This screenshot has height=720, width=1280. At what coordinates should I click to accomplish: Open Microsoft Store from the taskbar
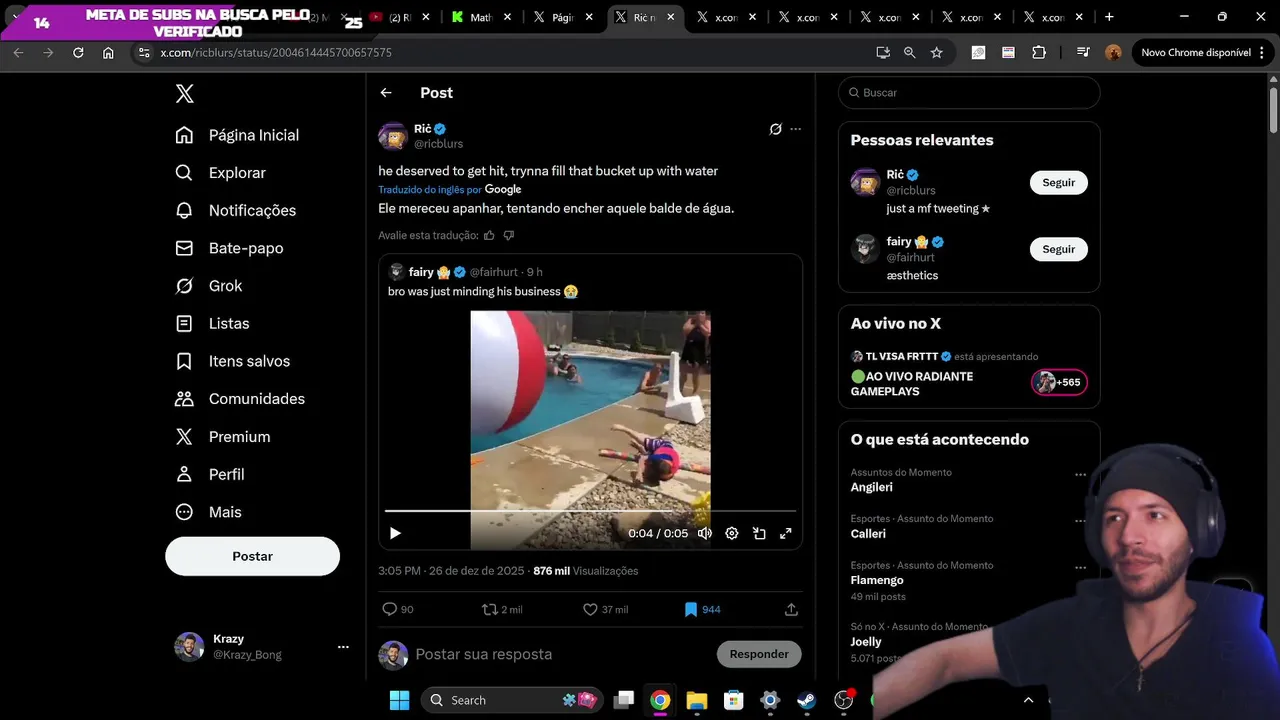[x=734, y=700]
